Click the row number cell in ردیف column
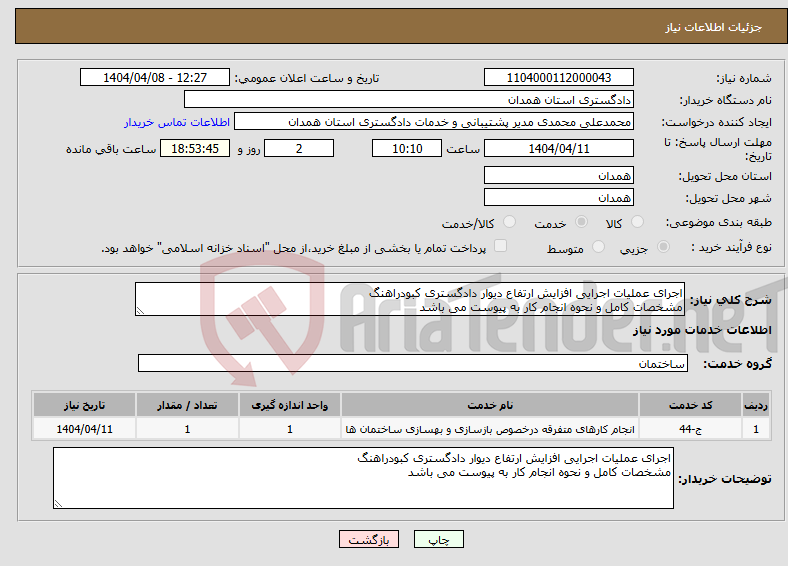 (x=756, y=429)
